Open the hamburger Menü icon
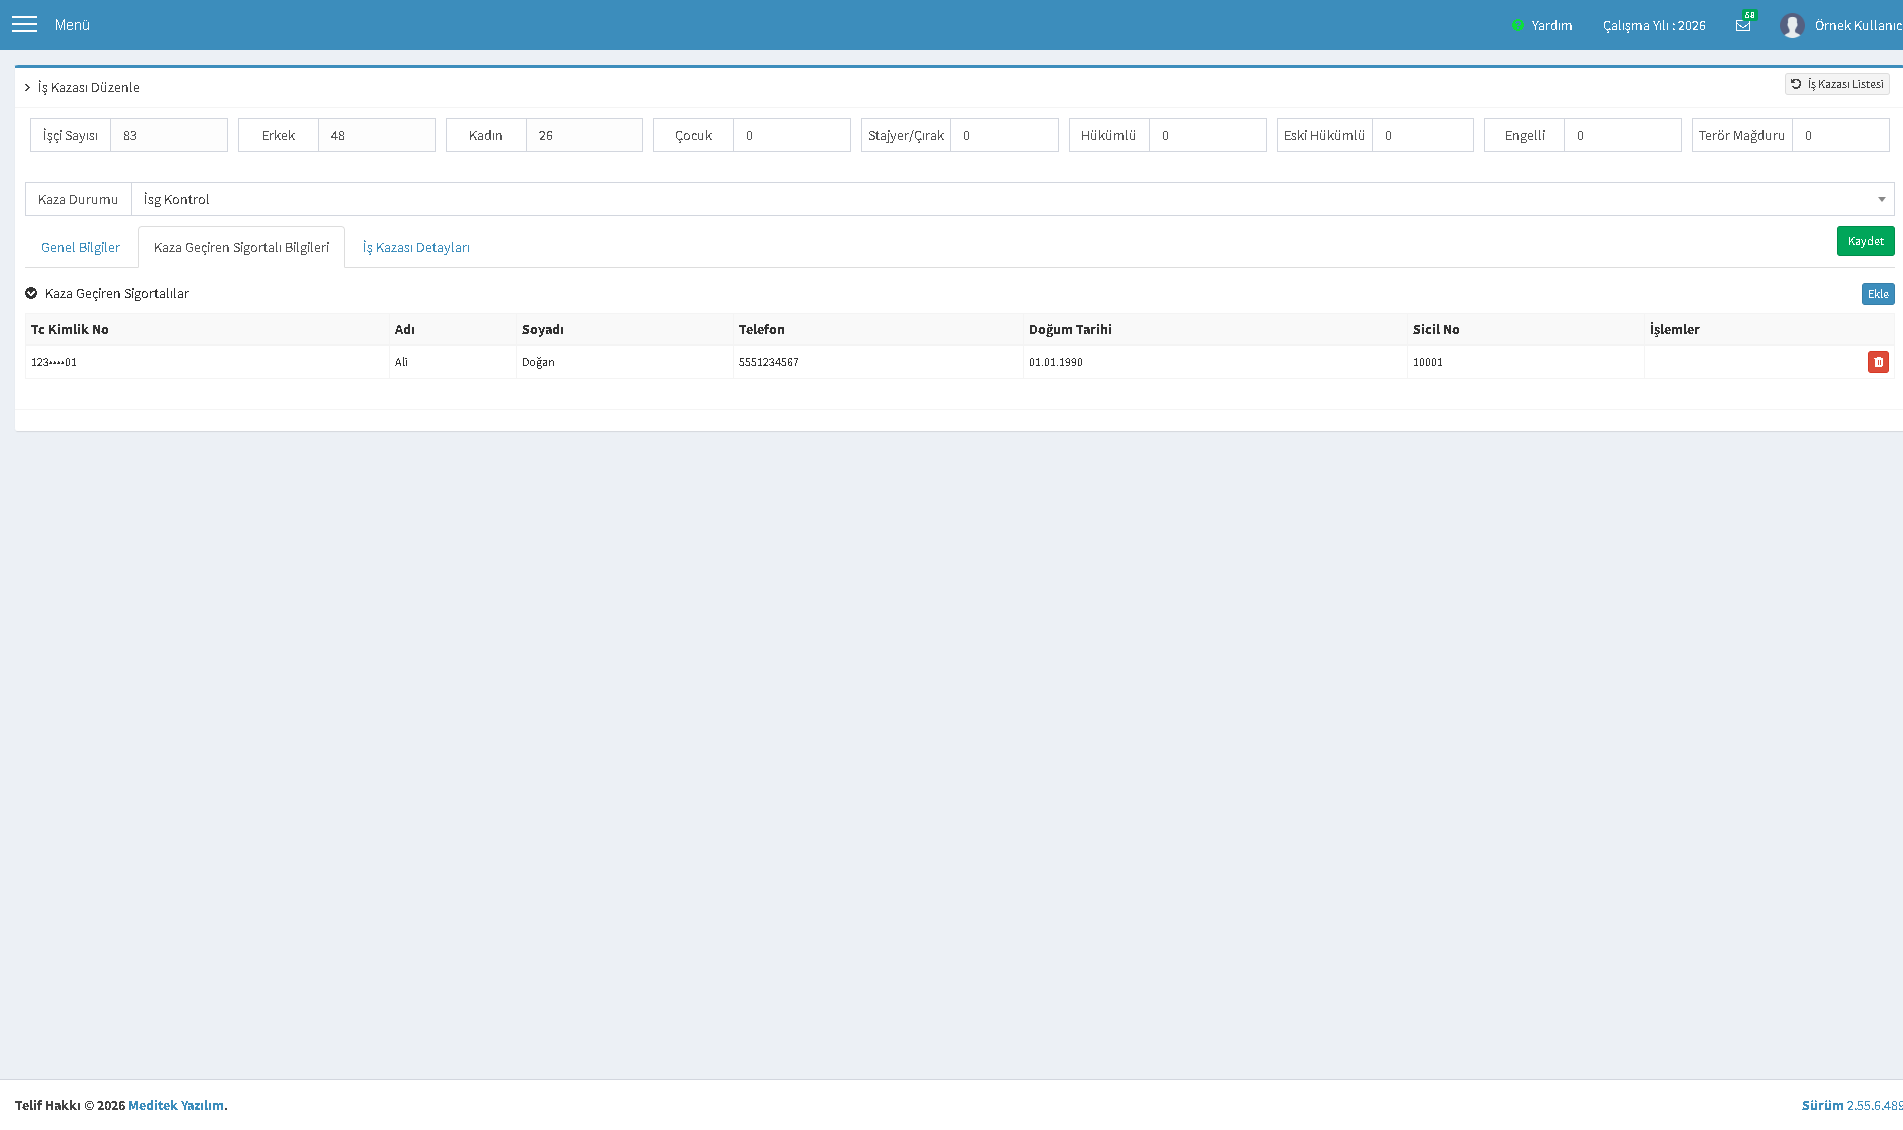 [x=24, y=24]
